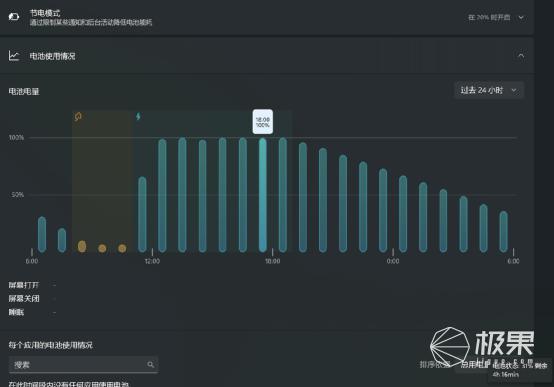The image size is (554, 387).
Task: Collapse the 电池使用情况 section
Action: 521,55
